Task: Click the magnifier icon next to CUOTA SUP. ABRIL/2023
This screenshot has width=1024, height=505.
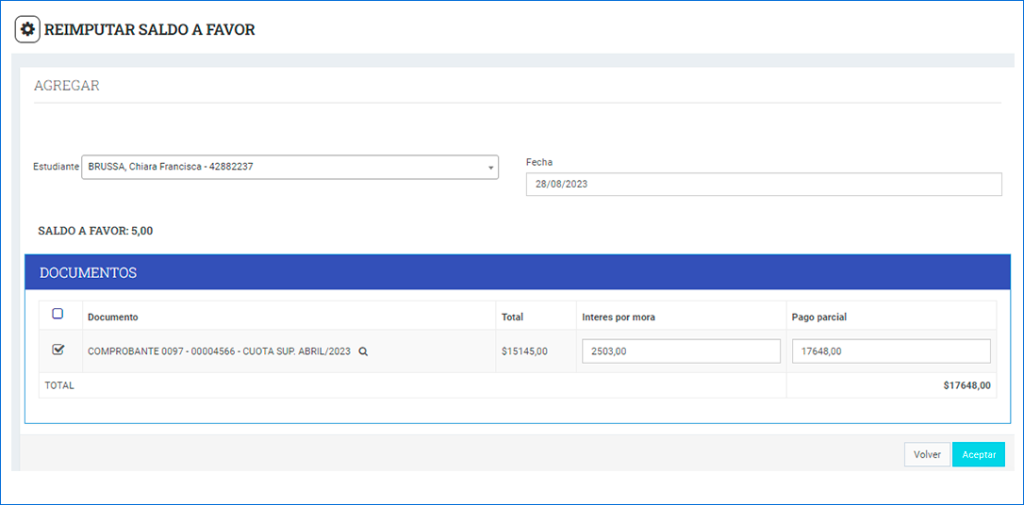Action: point(363,352)
